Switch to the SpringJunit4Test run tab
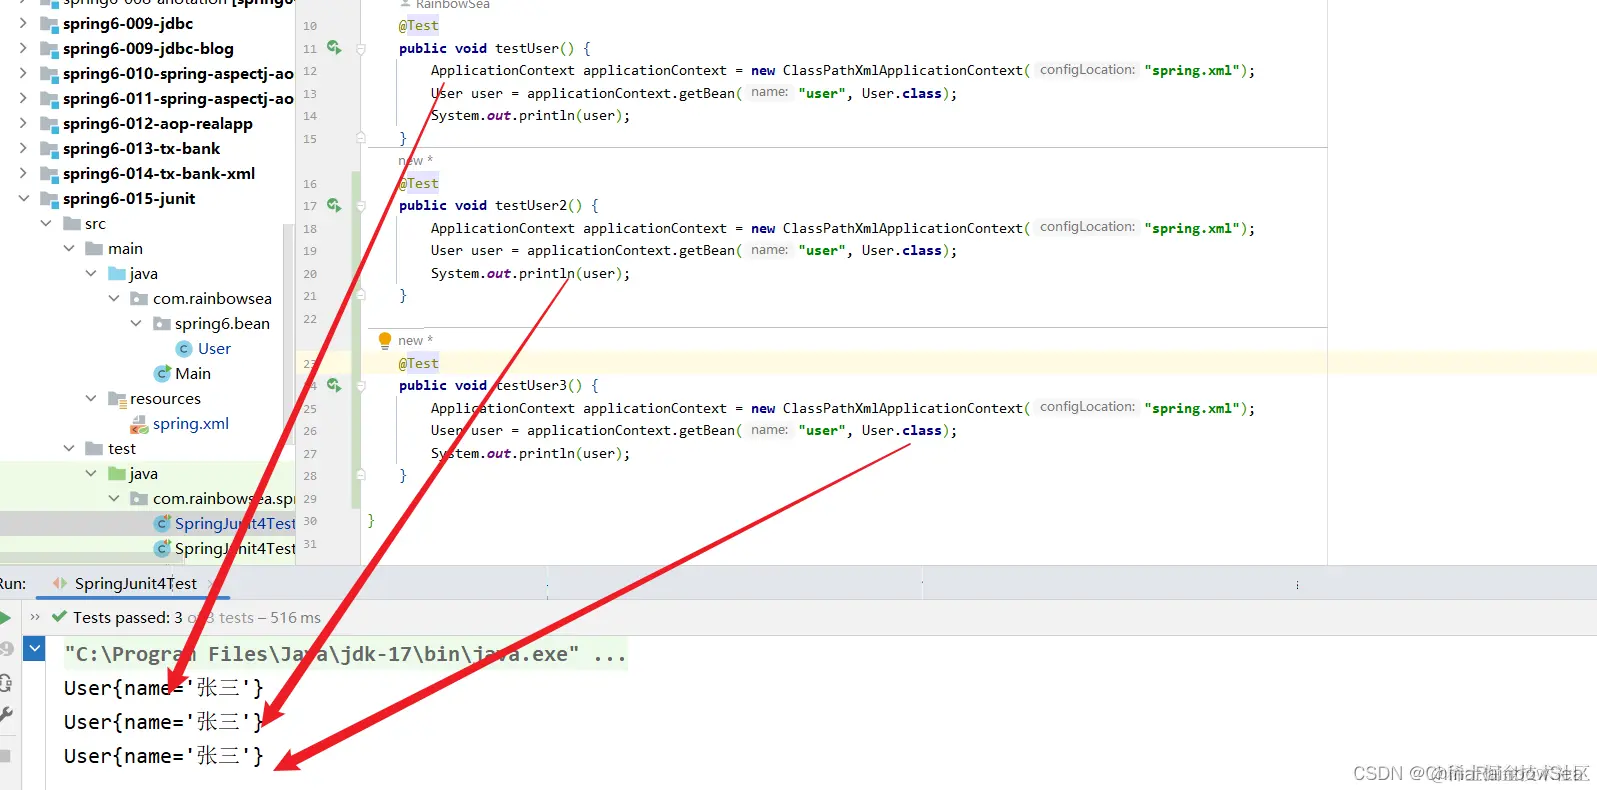This screenshot has height=790, width=1597. 135,583
